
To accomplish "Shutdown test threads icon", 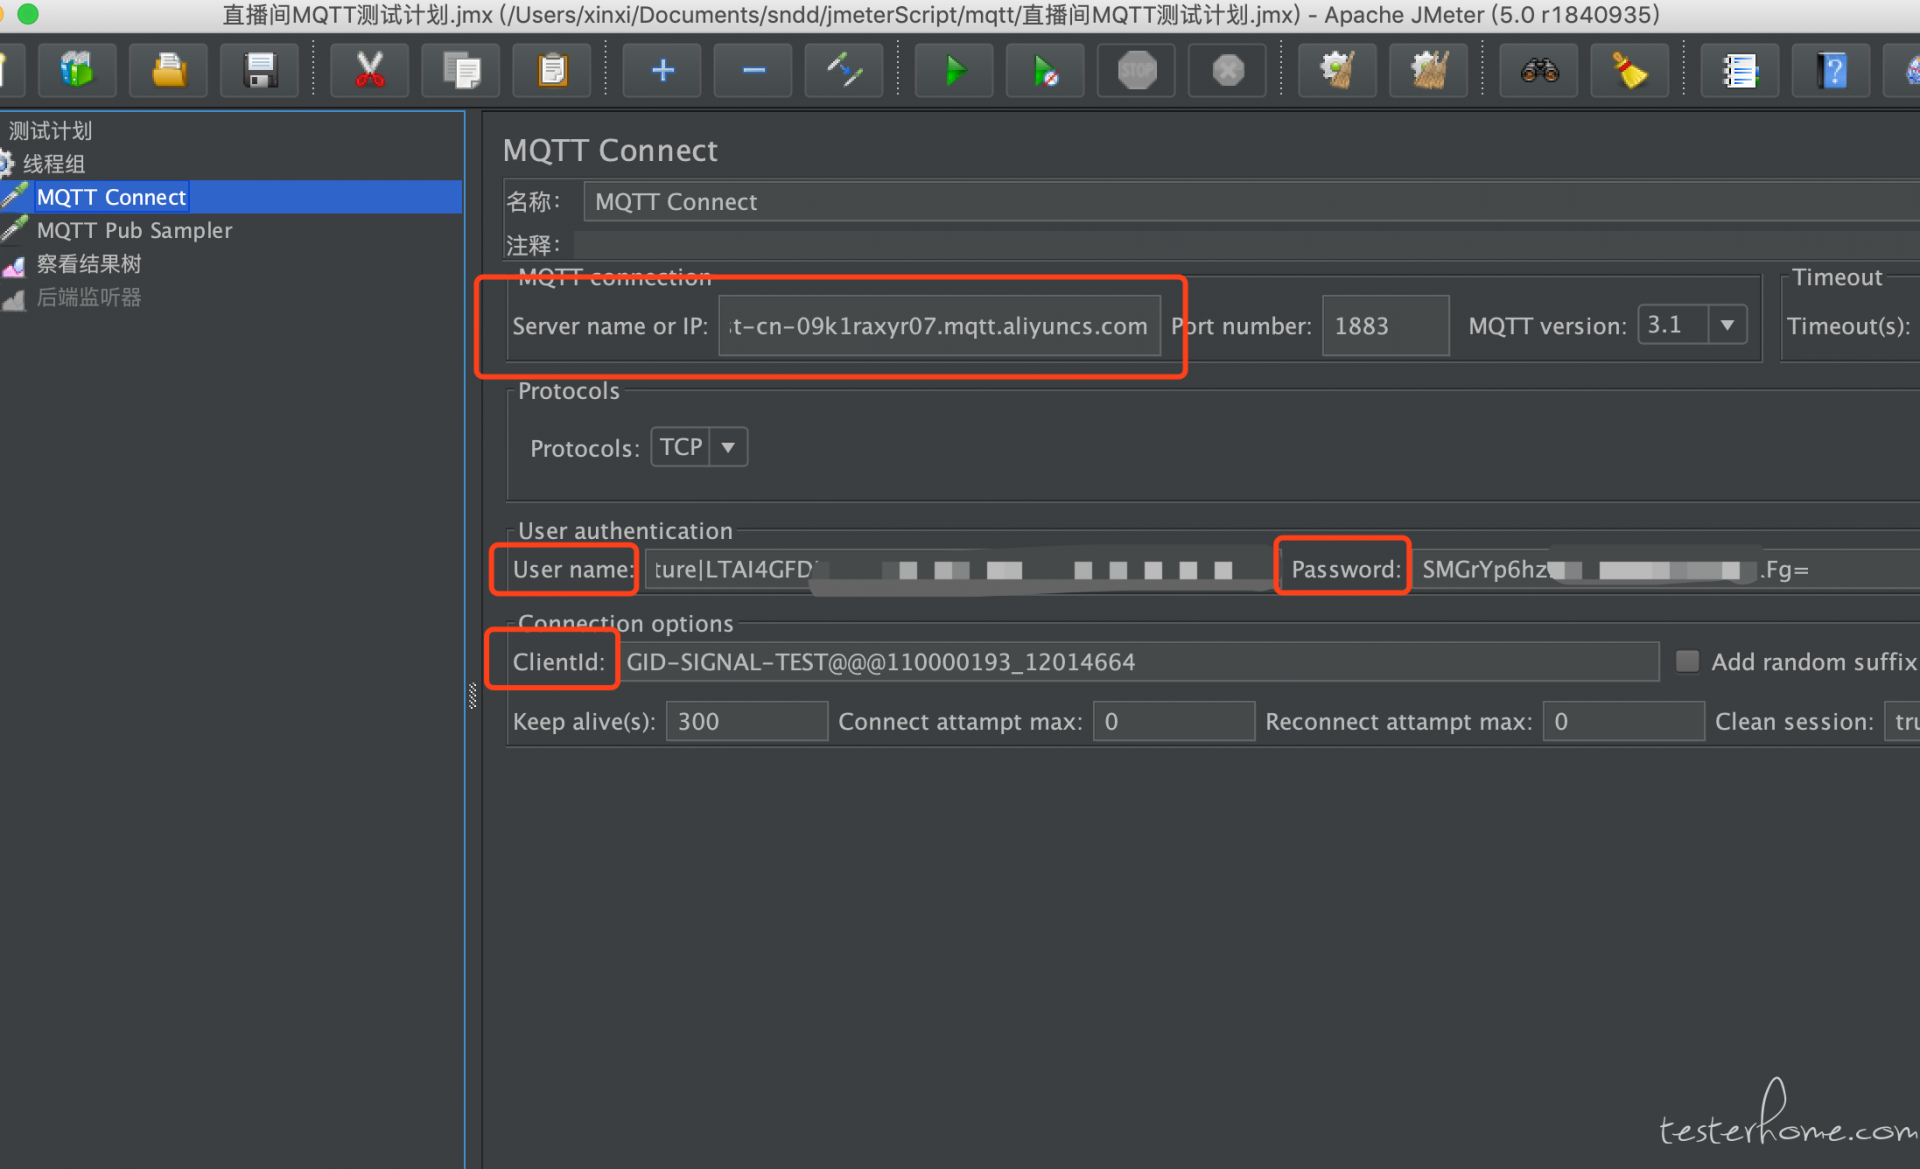I will (x=1228, y=70).
